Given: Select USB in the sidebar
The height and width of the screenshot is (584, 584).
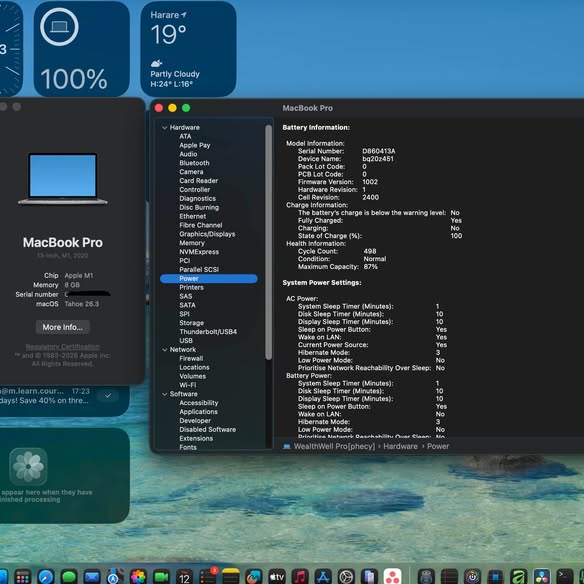Looking at the screenshot, I should pos(186,341).
